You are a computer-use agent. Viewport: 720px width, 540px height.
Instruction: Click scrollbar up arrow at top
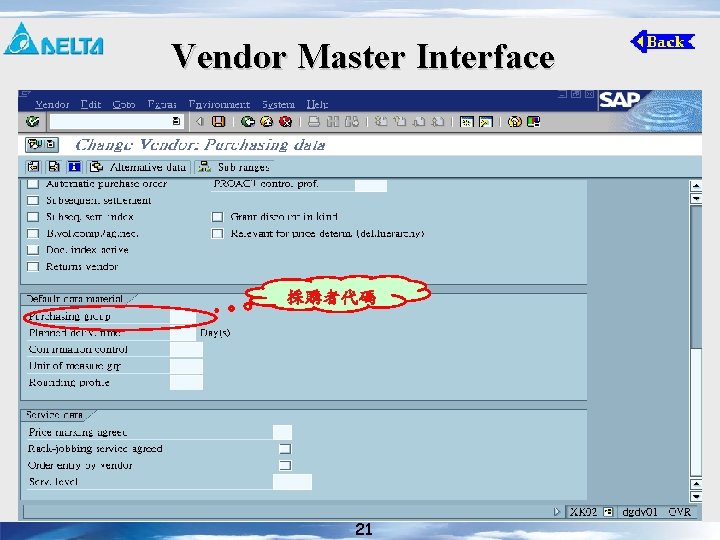696,186
